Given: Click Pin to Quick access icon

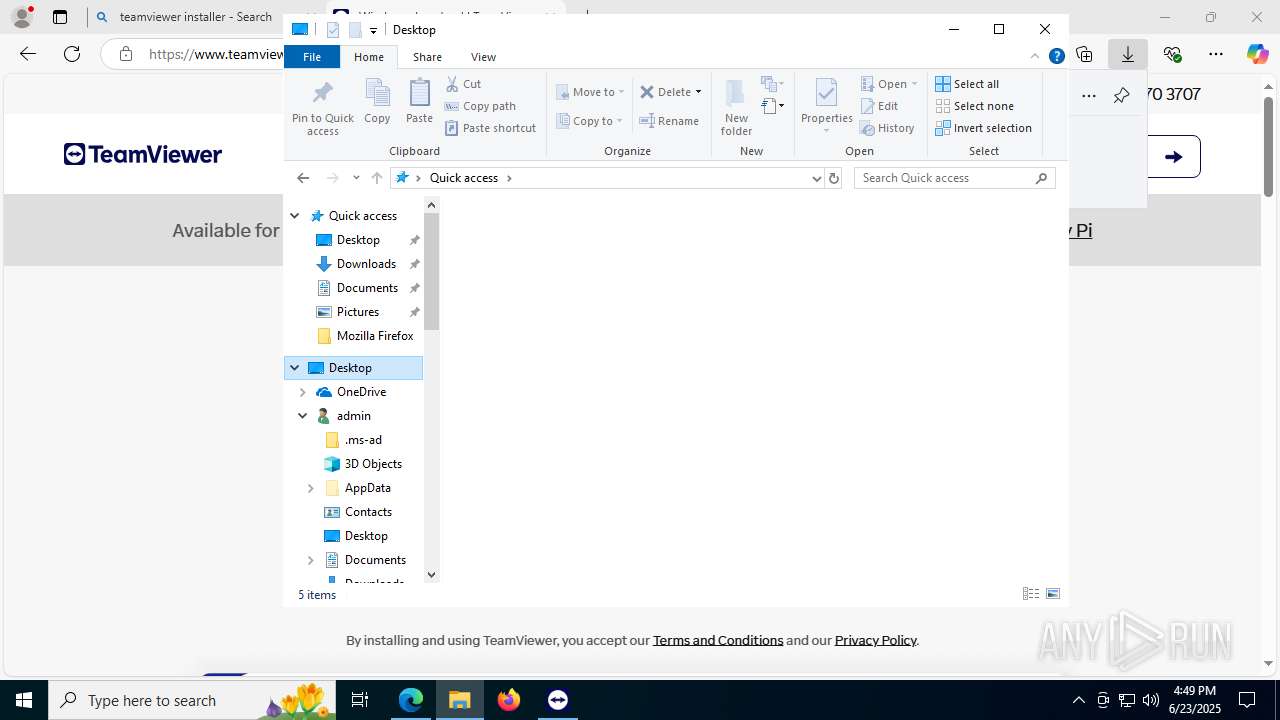Looking at the screenshot, I should [322, 109].
